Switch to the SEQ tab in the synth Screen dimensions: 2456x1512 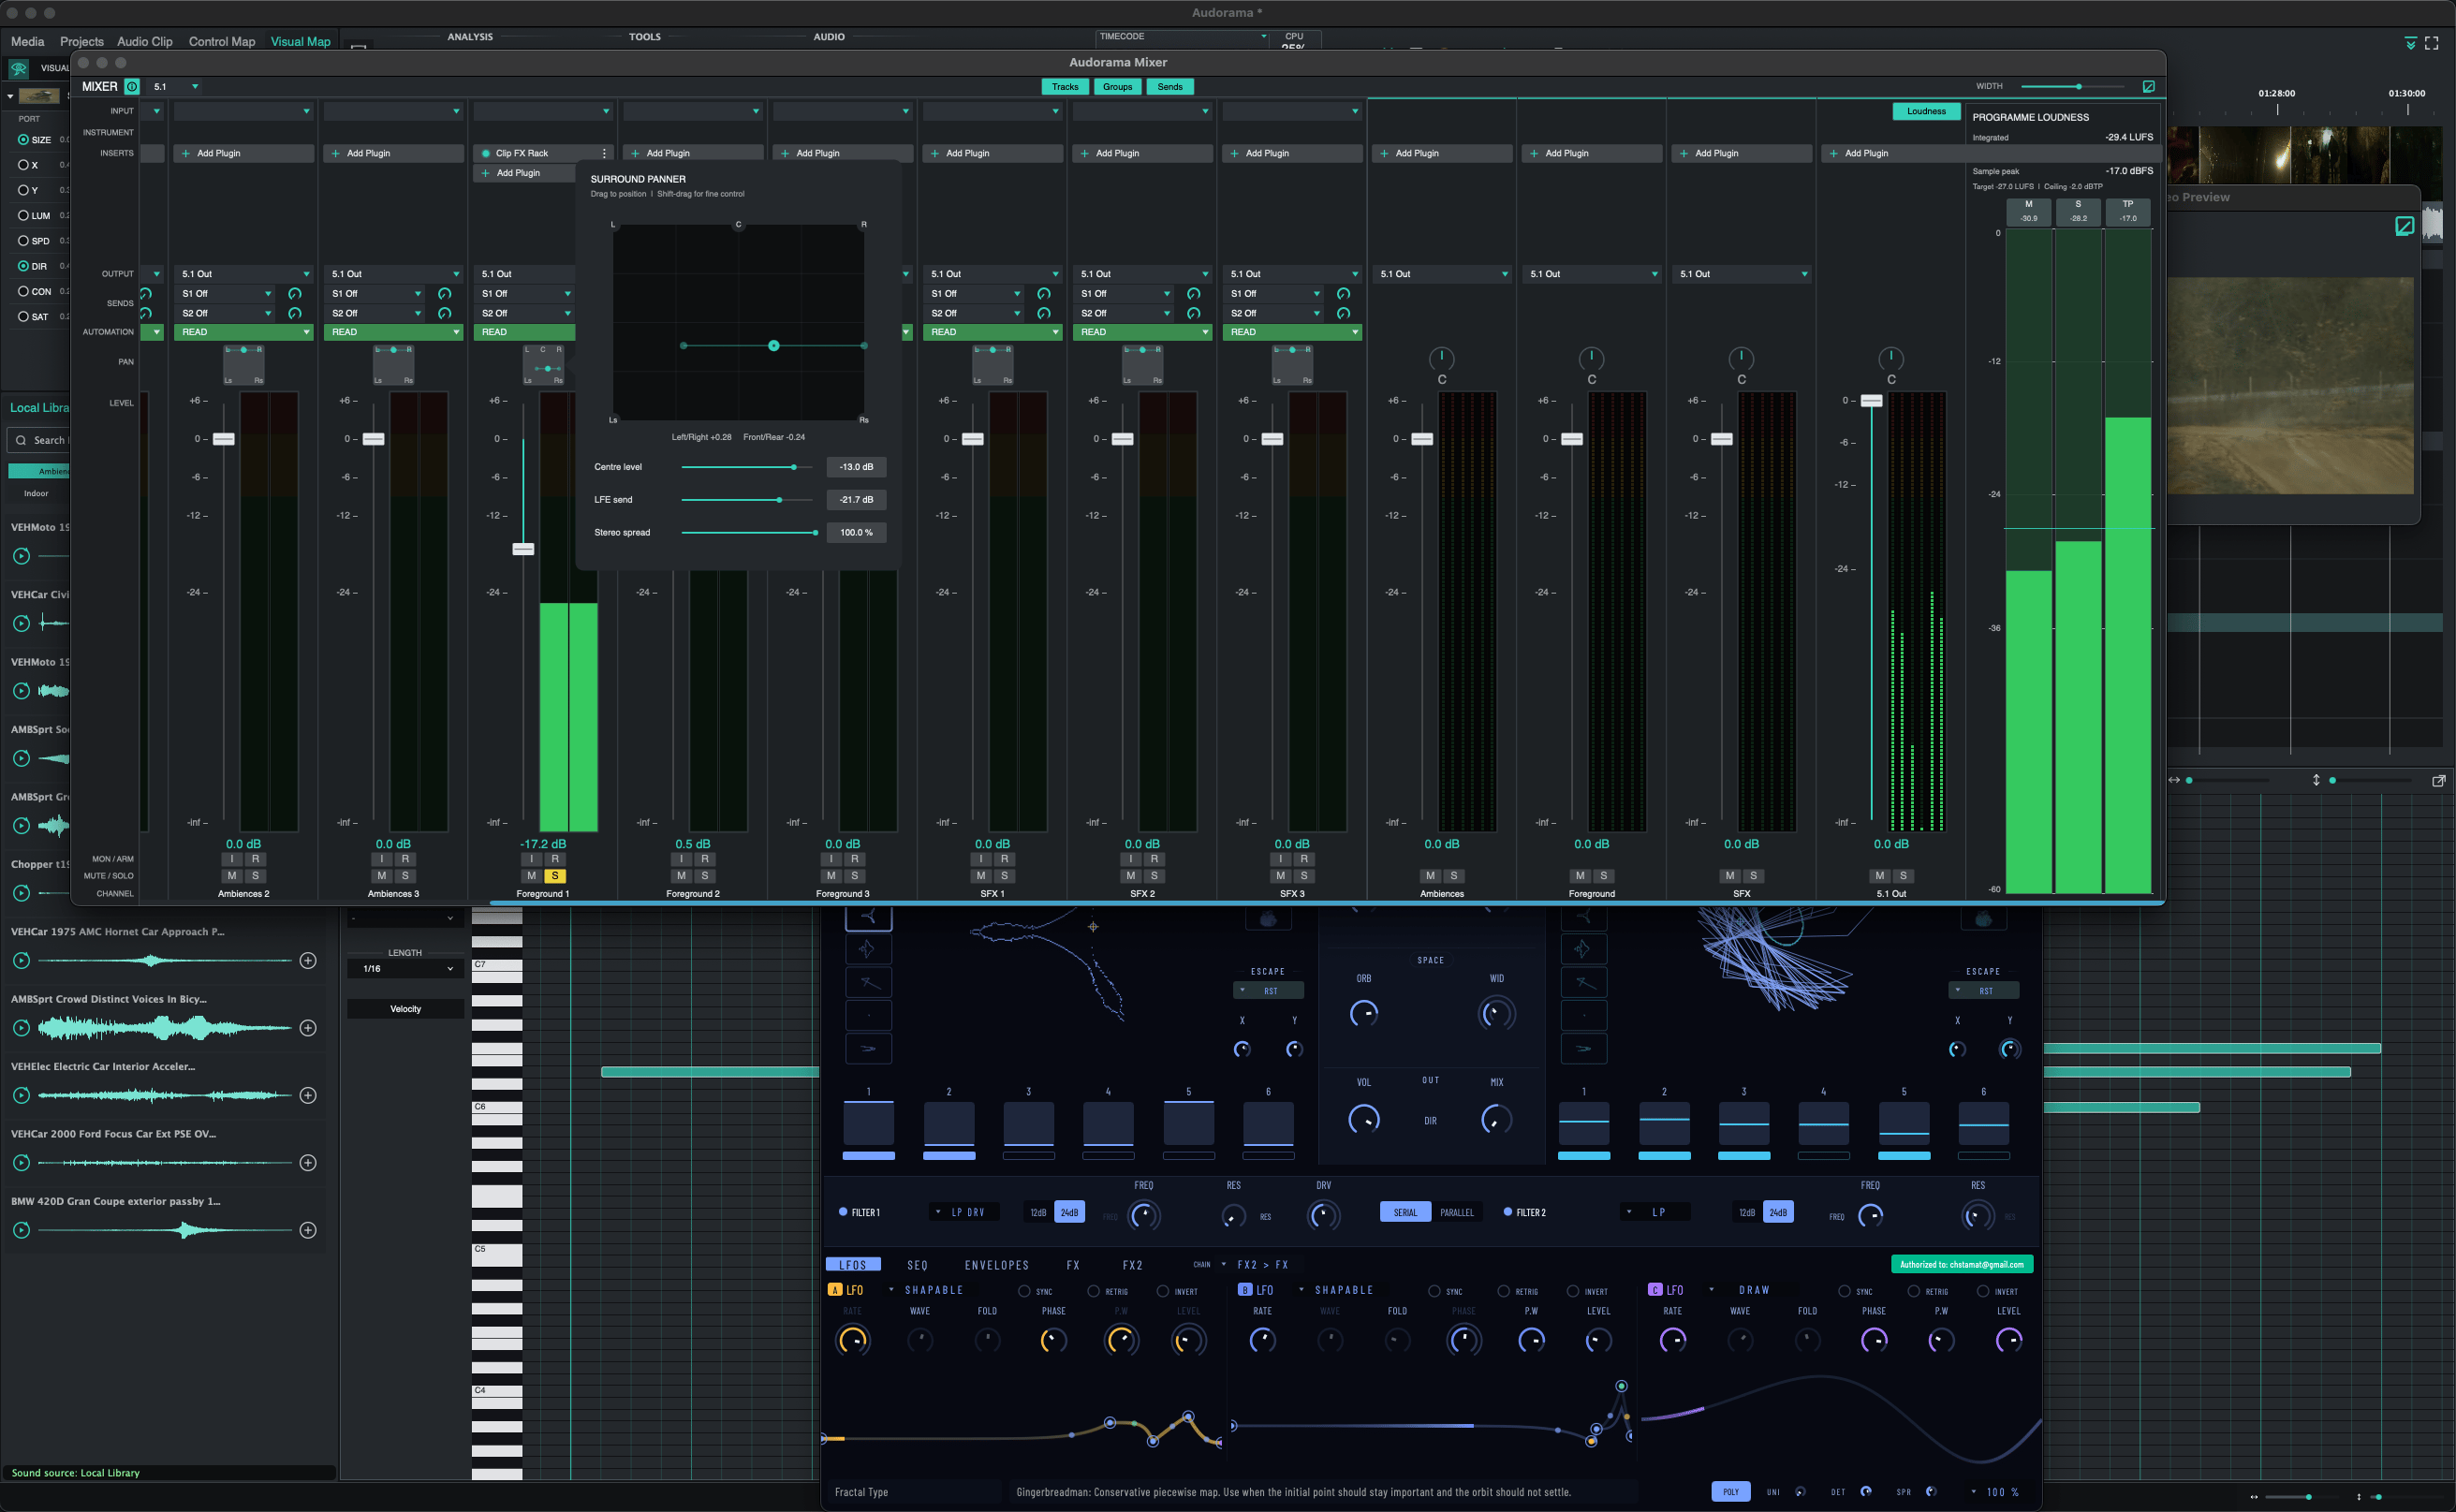click(x=917, y=1265)
